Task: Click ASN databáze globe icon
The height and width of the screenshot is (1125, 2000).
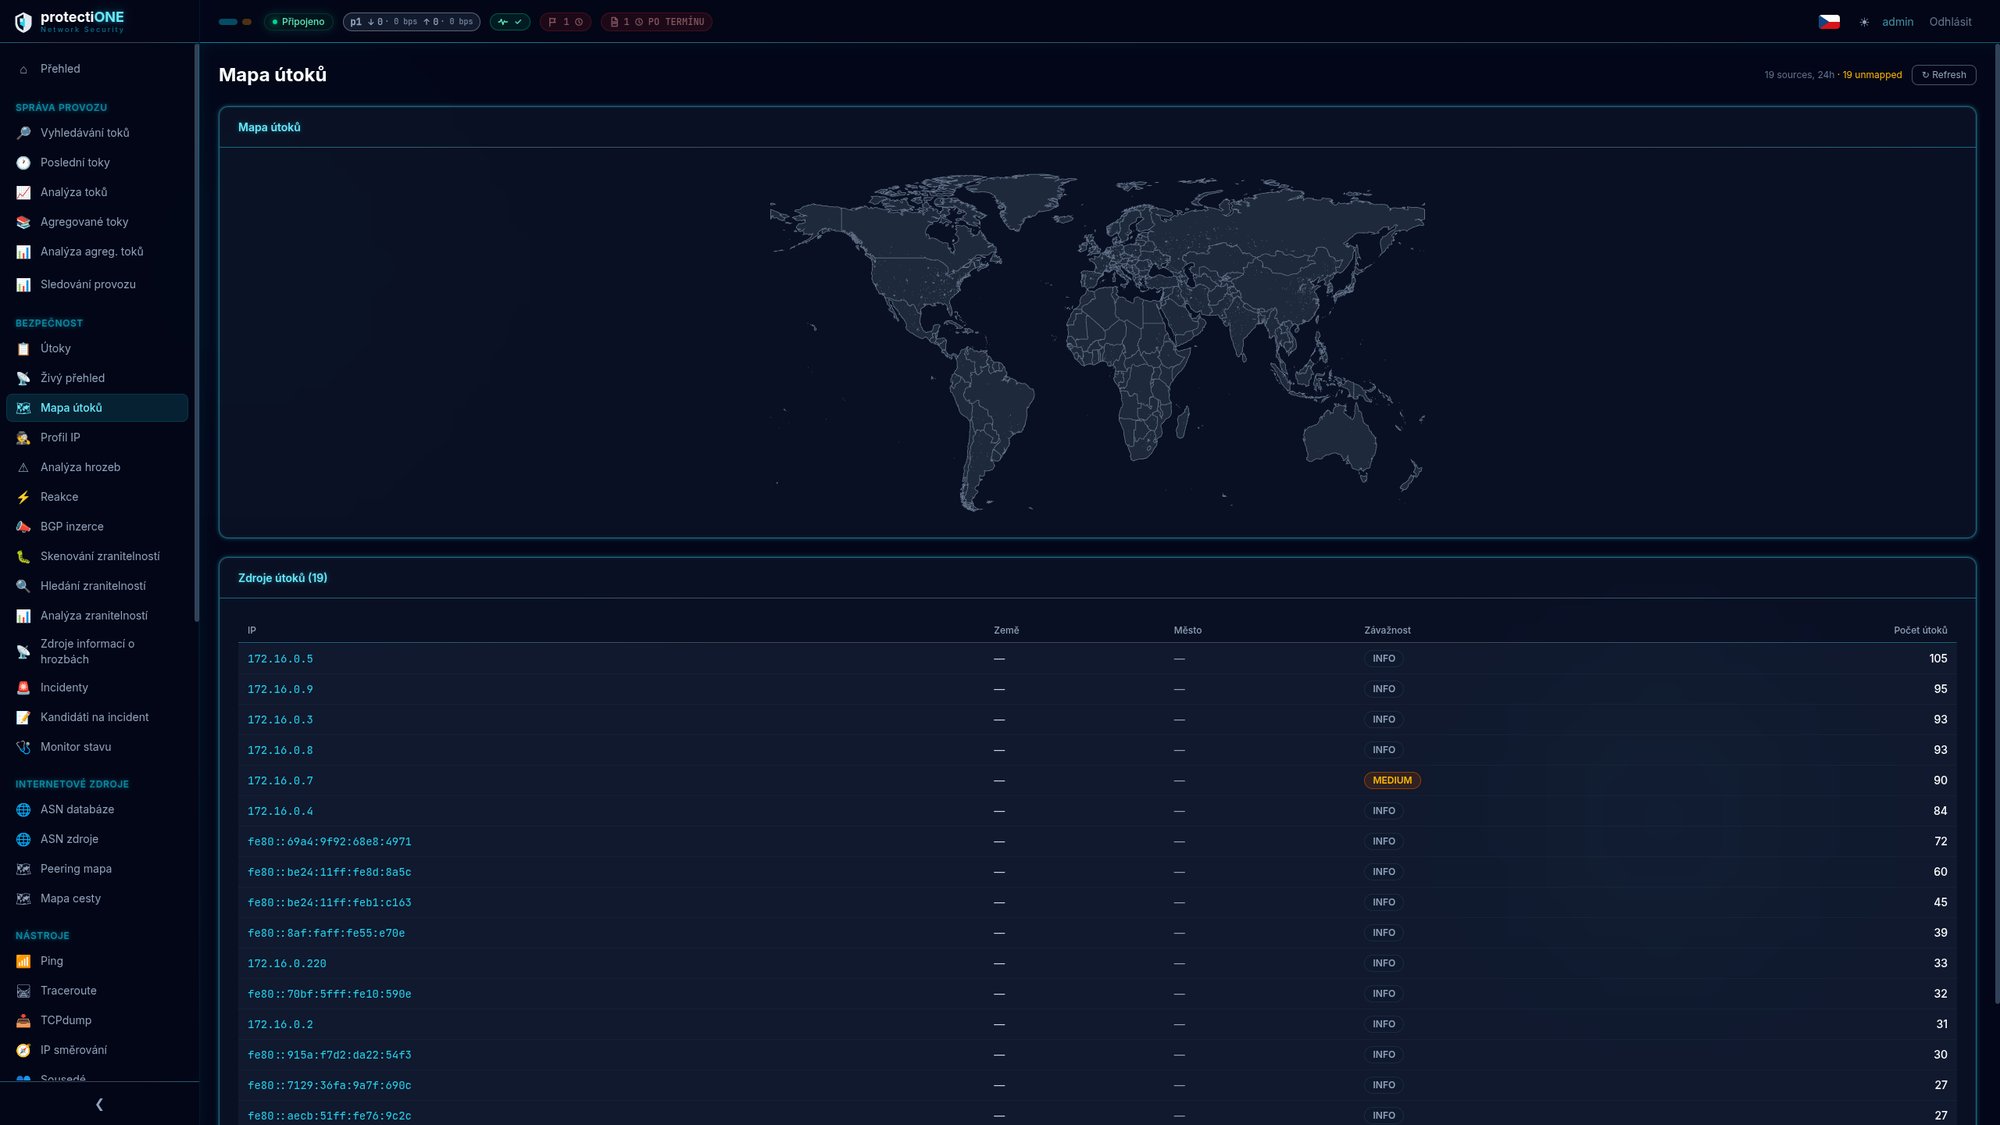Action: [x=23, y=810]
